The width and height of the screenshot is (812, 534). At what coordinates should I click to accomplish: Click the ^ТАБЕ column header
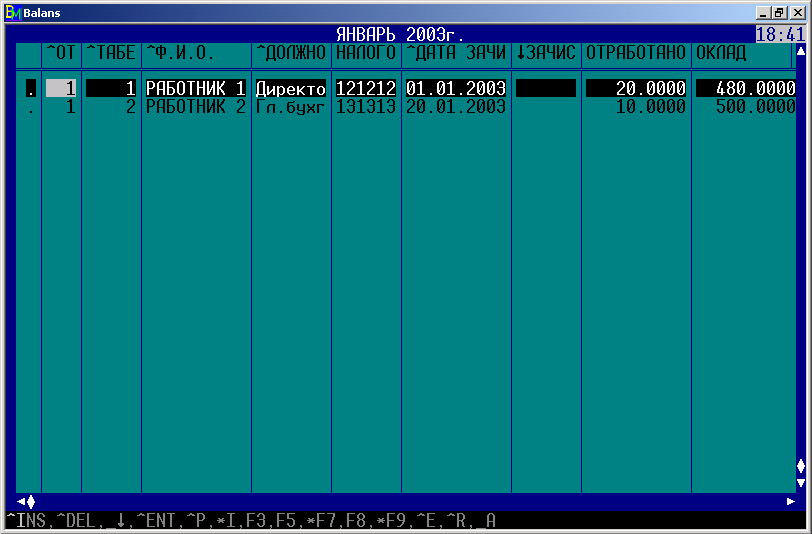tap(111, 52)
